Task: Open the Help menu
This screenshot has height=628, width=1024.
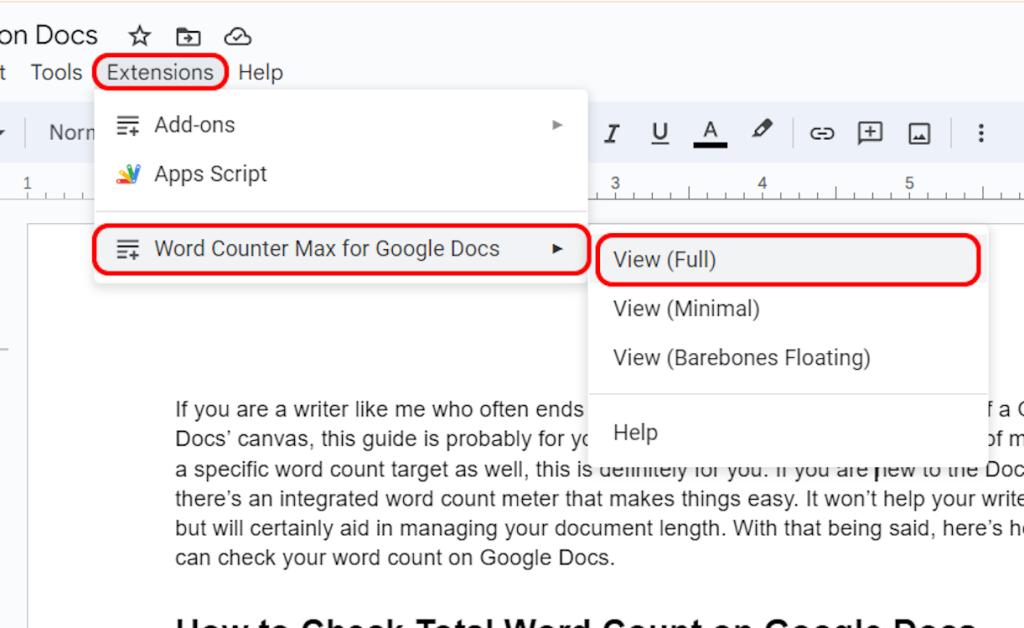Action: [x=261, y=71]
